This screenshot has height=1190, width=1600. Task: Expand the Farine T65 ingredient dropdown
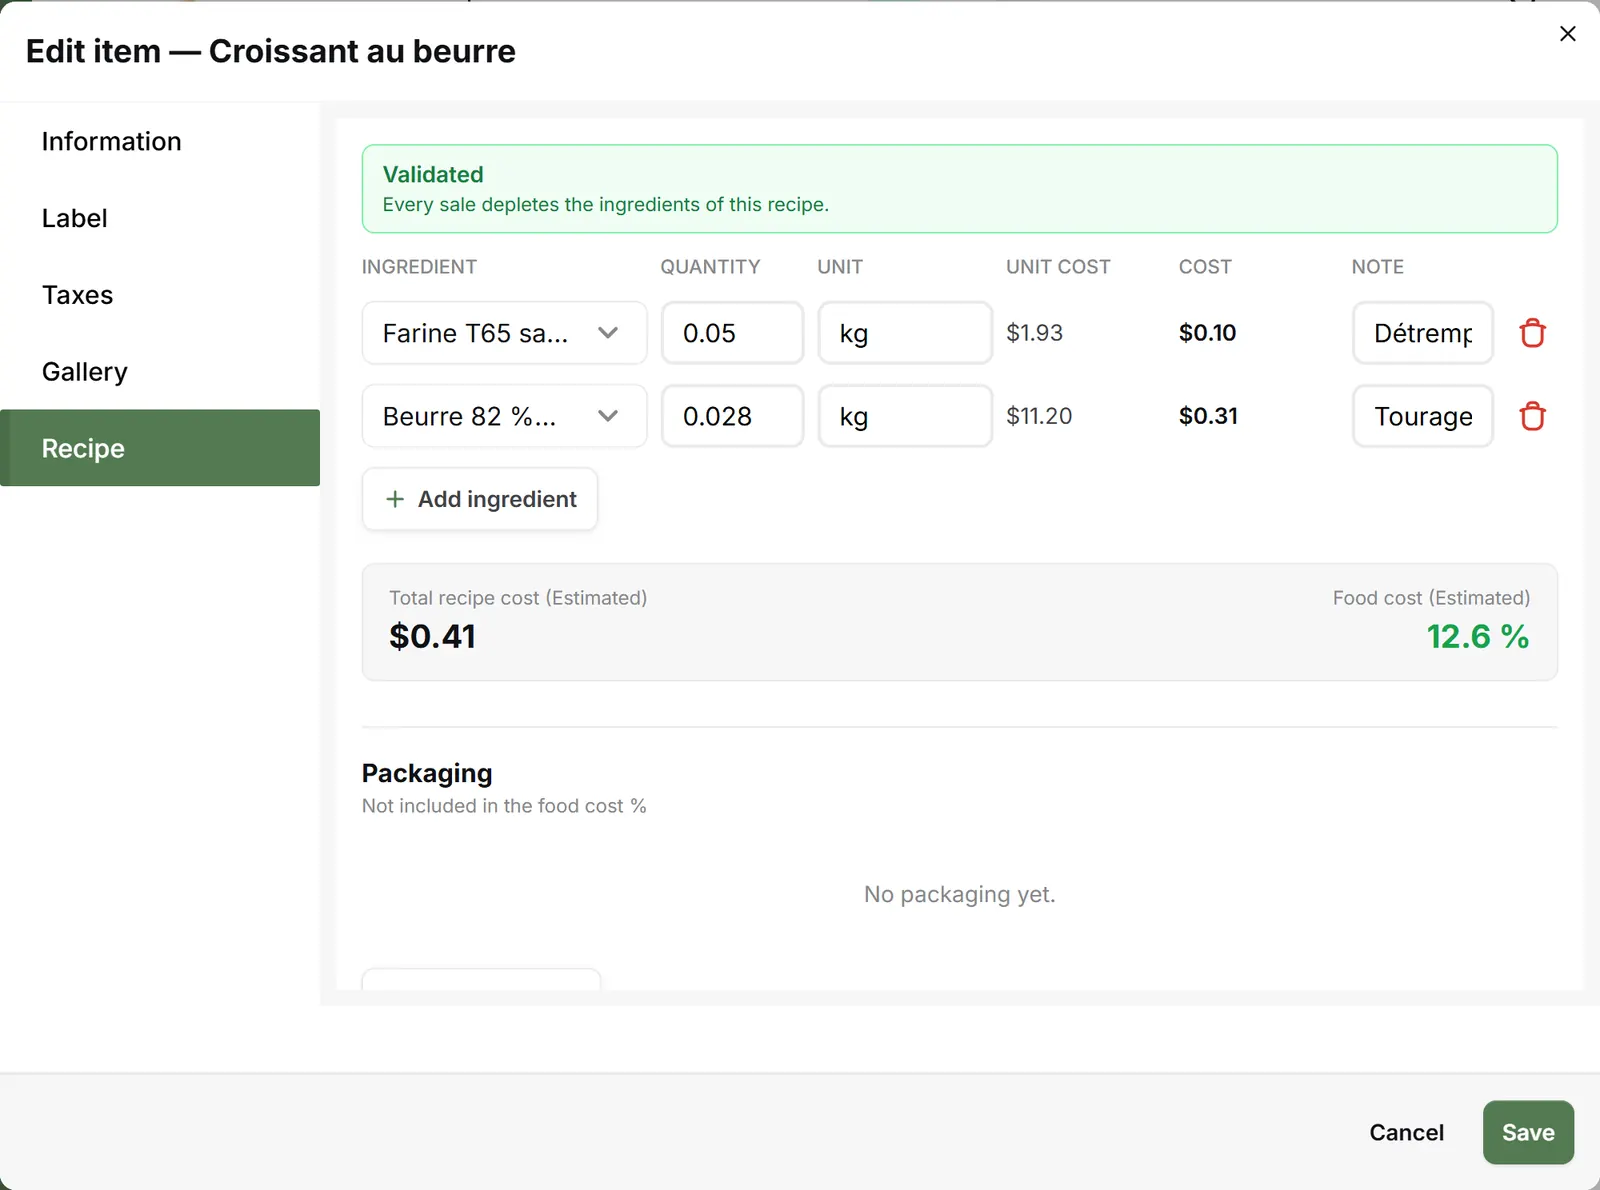(504, 333)
